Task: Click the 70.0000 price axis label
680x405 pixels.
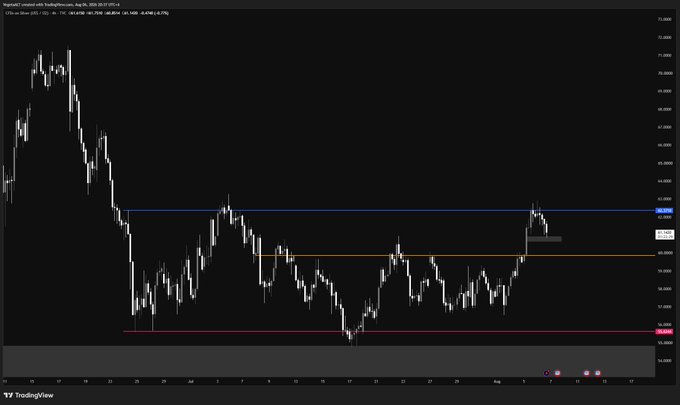Action: [665, 73]
